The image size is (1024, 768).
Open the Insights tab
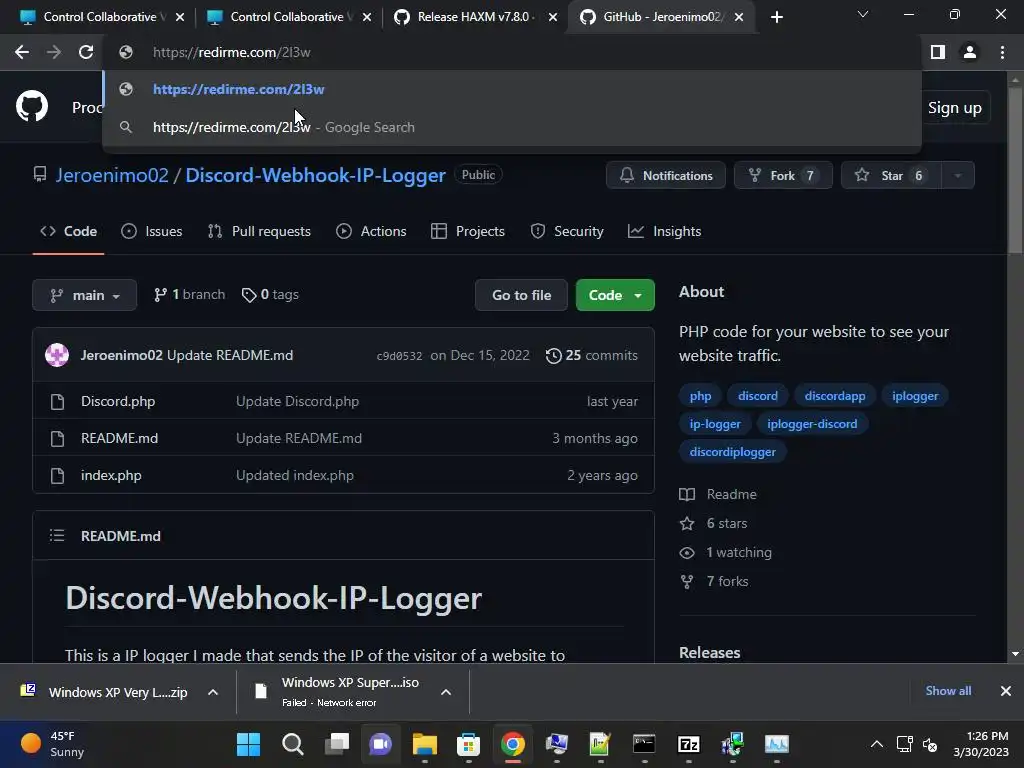(664, 231)
